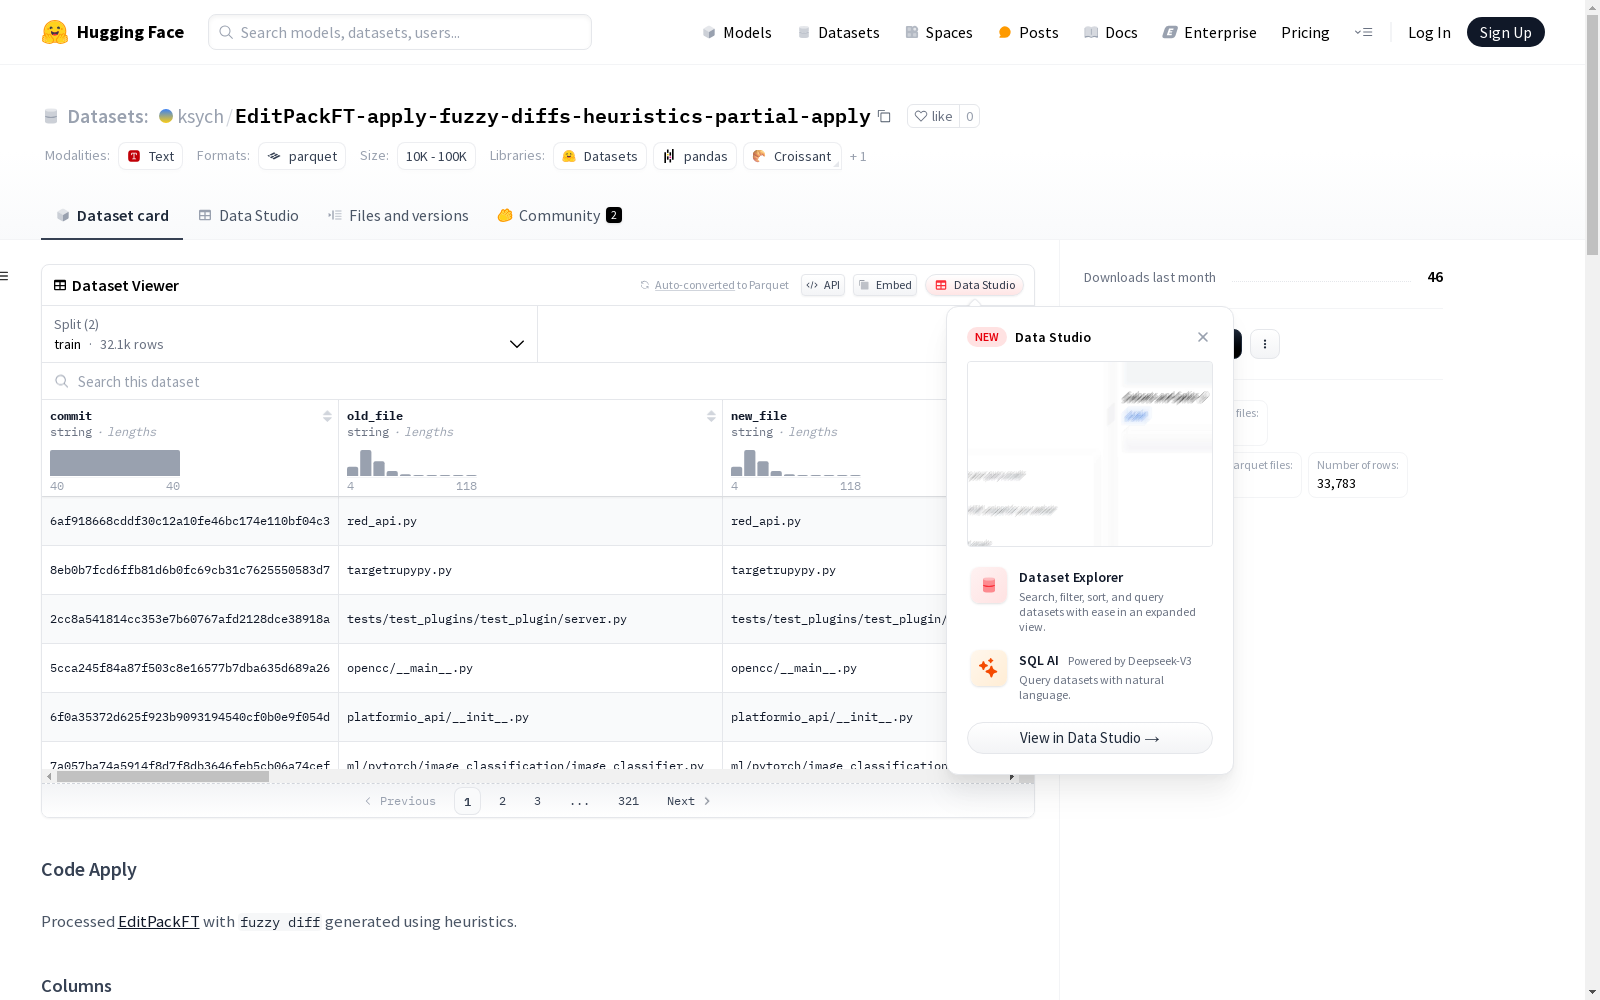Image resolution: width=1600 pixels, height=1000 pixels.
Task: Focus the main search models field
Action: pyautogui.click(x=400, y=32)
